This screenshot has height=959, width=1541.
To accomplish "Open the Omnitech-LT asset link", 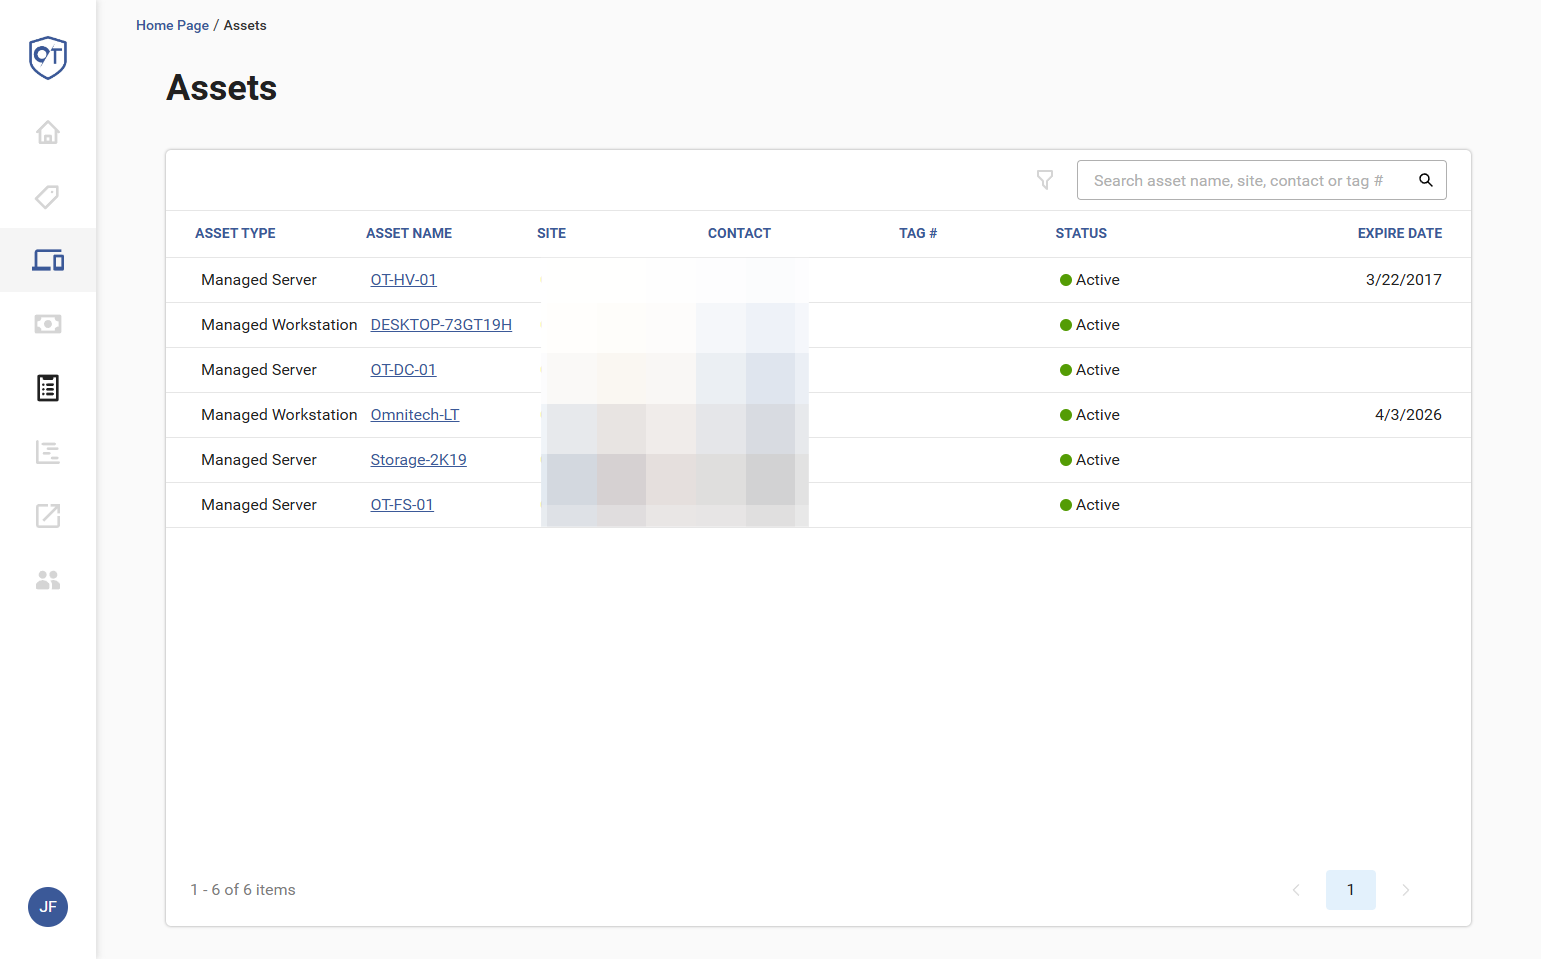I will (415, 415).
